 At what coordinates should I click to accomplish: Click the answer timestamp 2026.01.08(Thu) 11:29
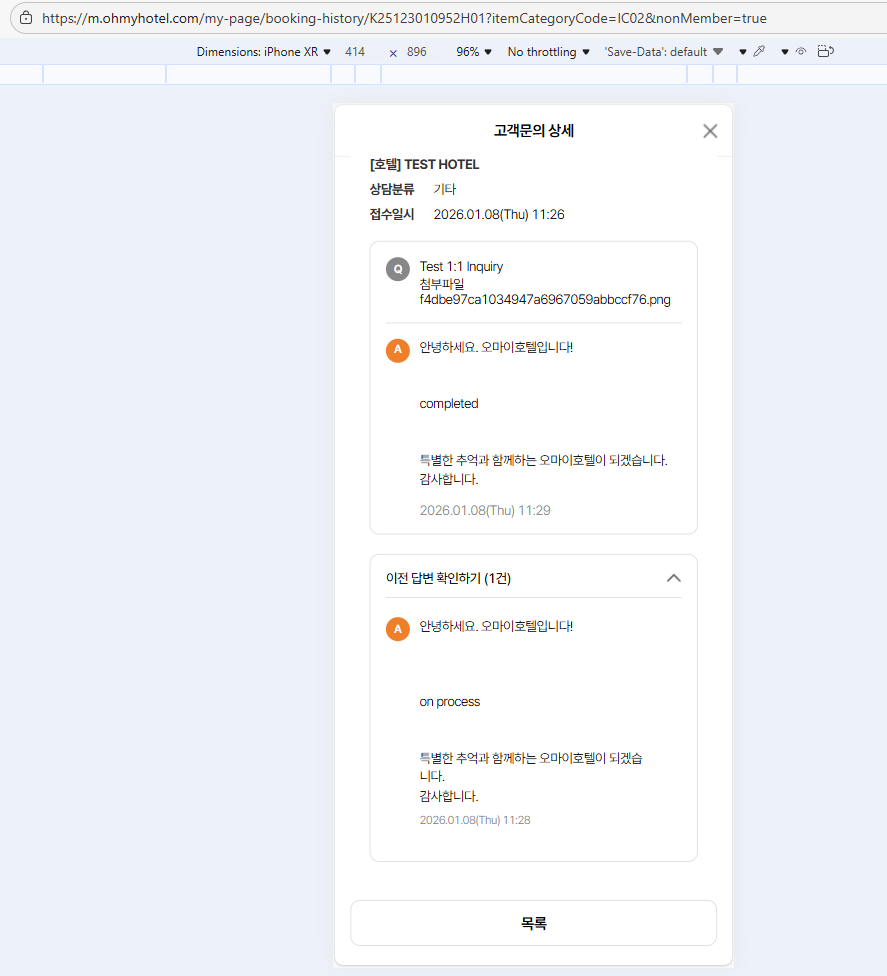[485, 510]
